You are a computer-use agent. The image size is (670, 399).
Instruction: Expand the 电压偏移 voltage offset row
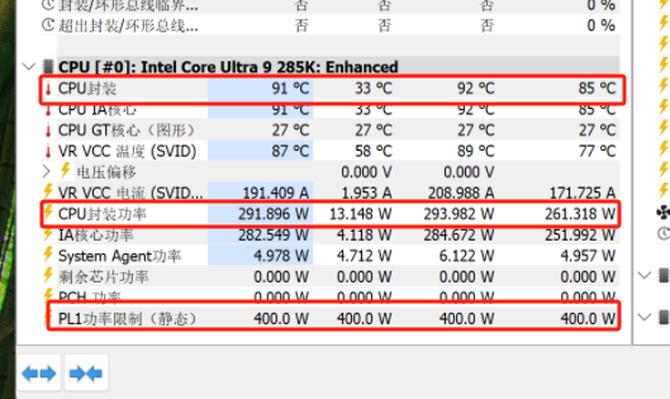click(46, 172)
